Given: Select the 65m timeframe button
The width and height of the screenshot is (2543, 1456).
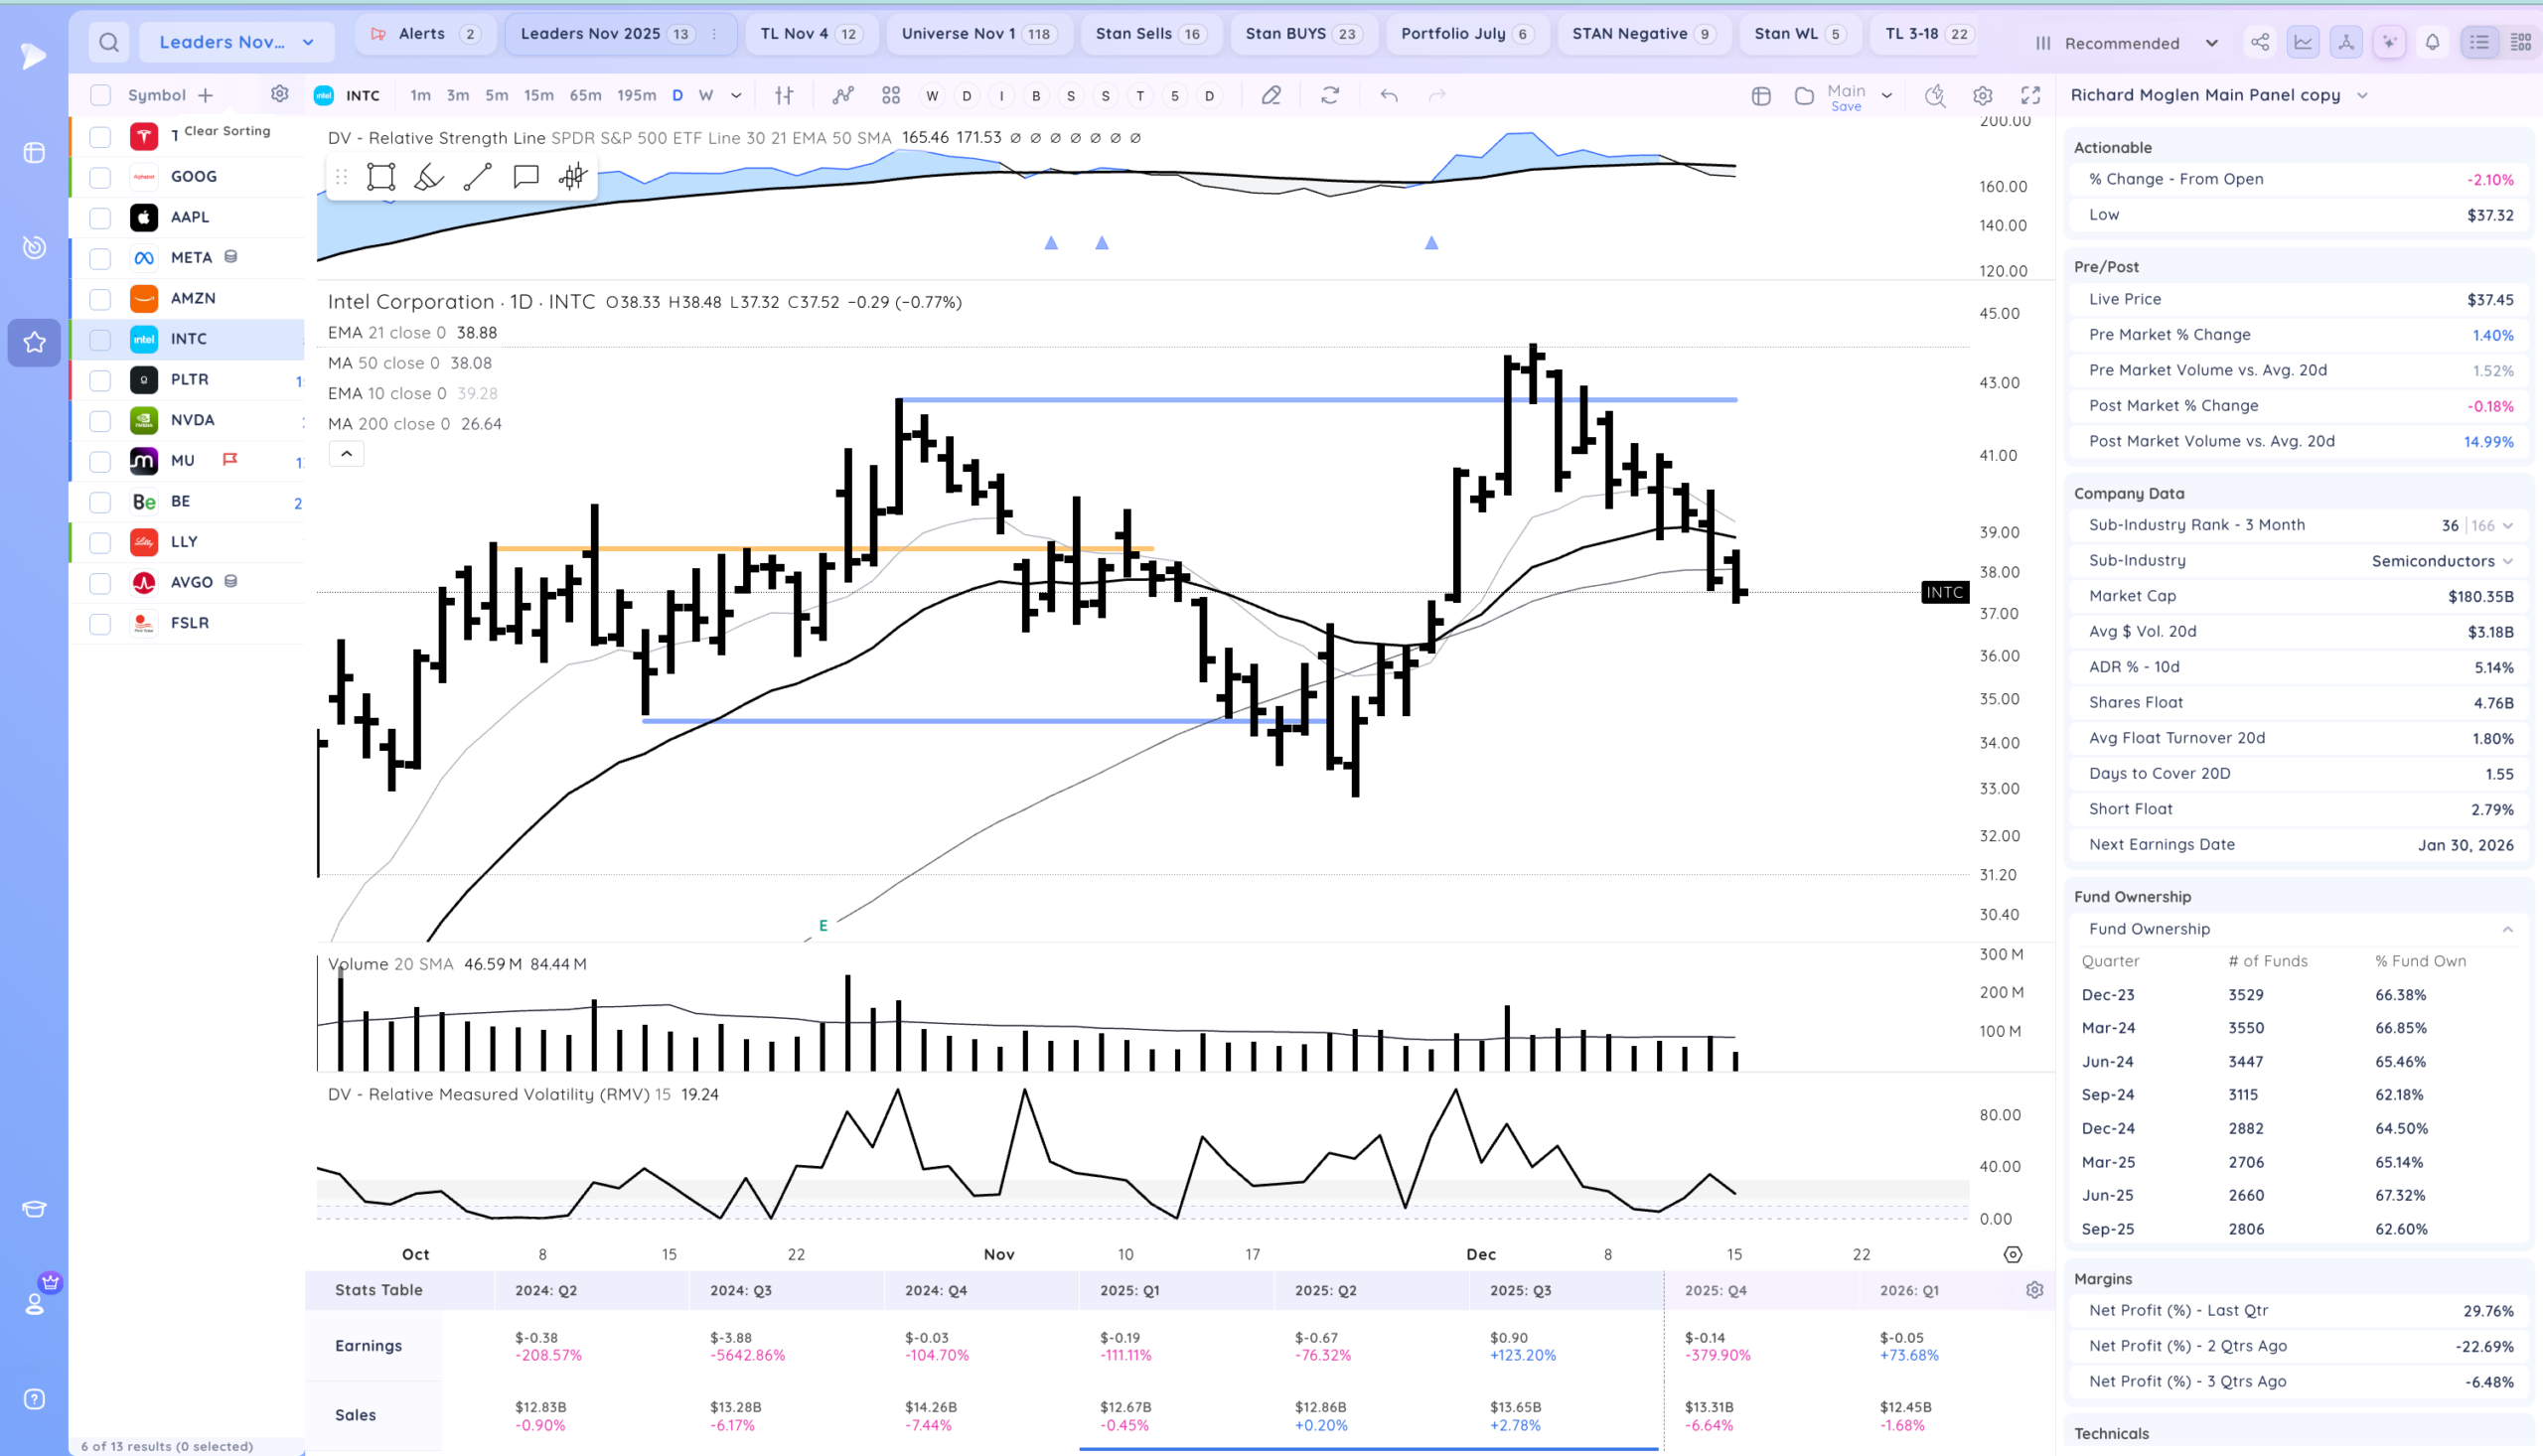Looking at the screenshot, I should [585, 95].
